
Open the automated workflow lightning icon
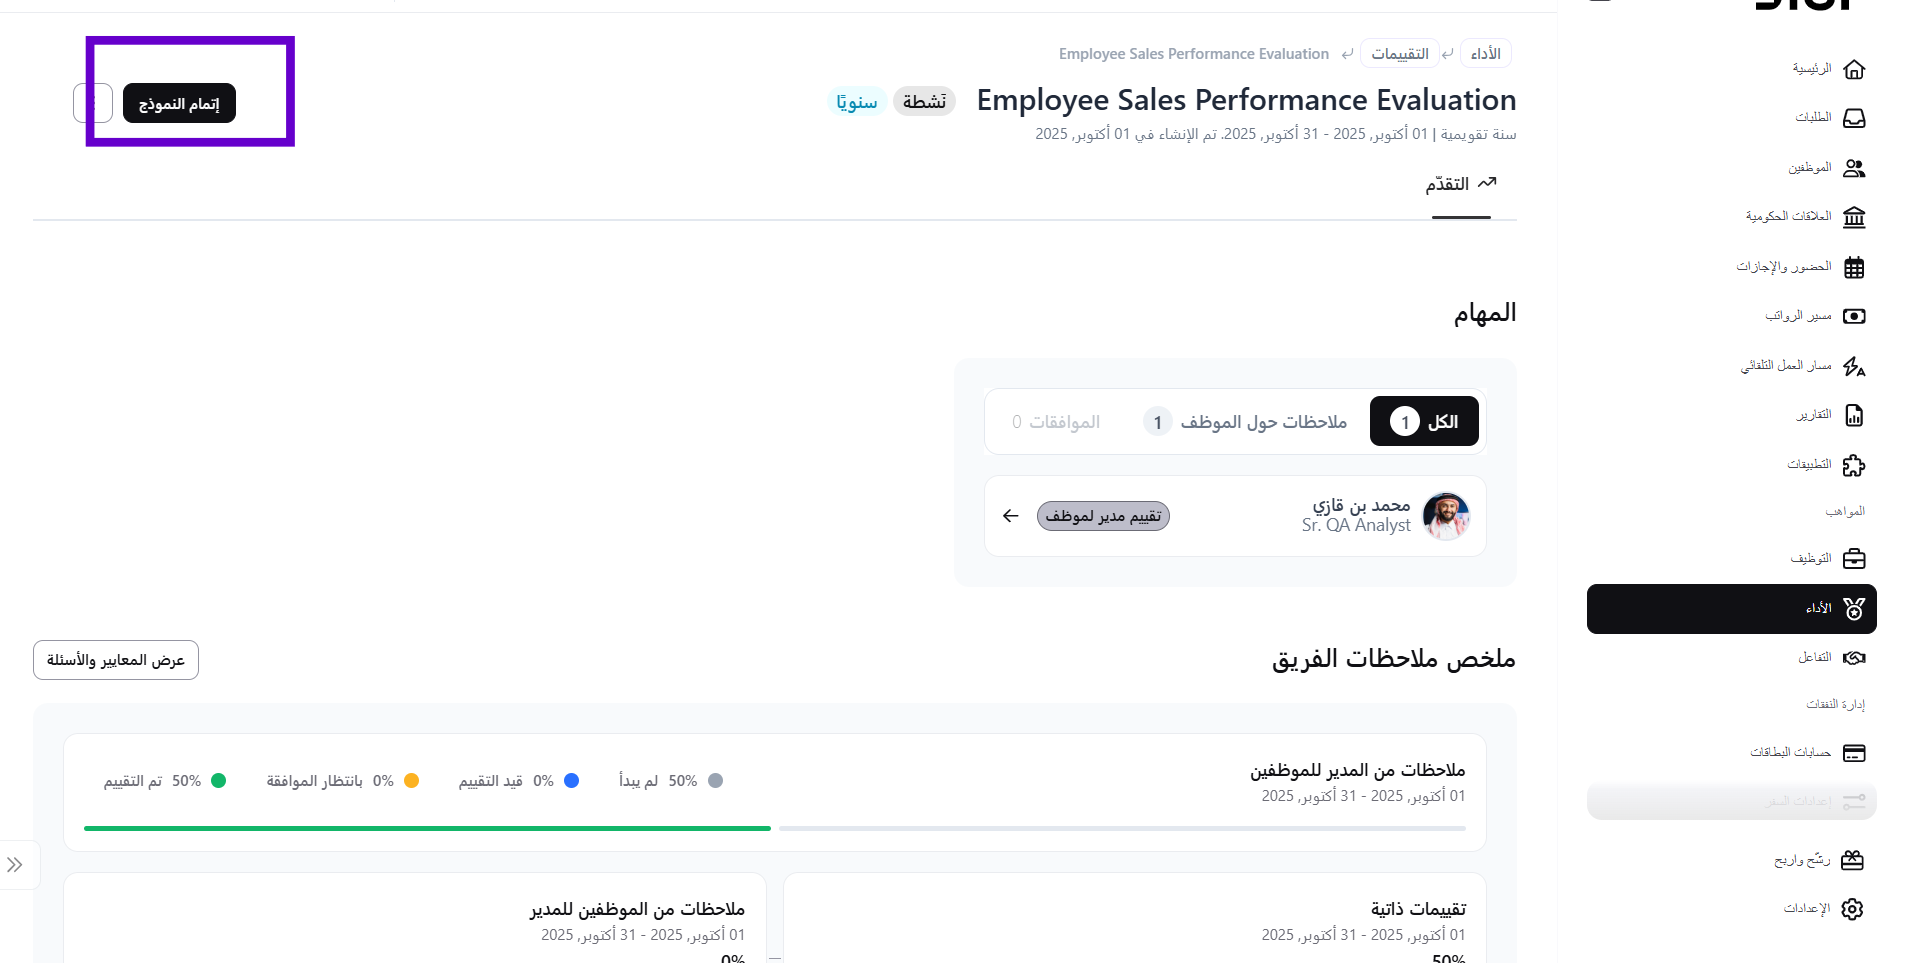(1853, 366)
